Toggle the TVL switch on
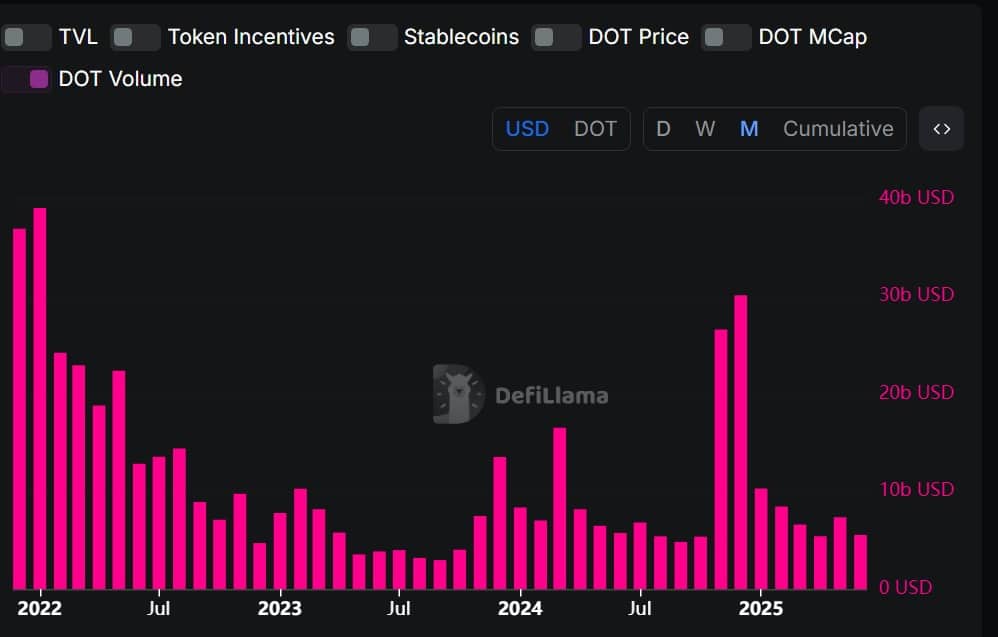Image resolution: width=998 pixels, height=637 pixels. click(x=26, y=37)
